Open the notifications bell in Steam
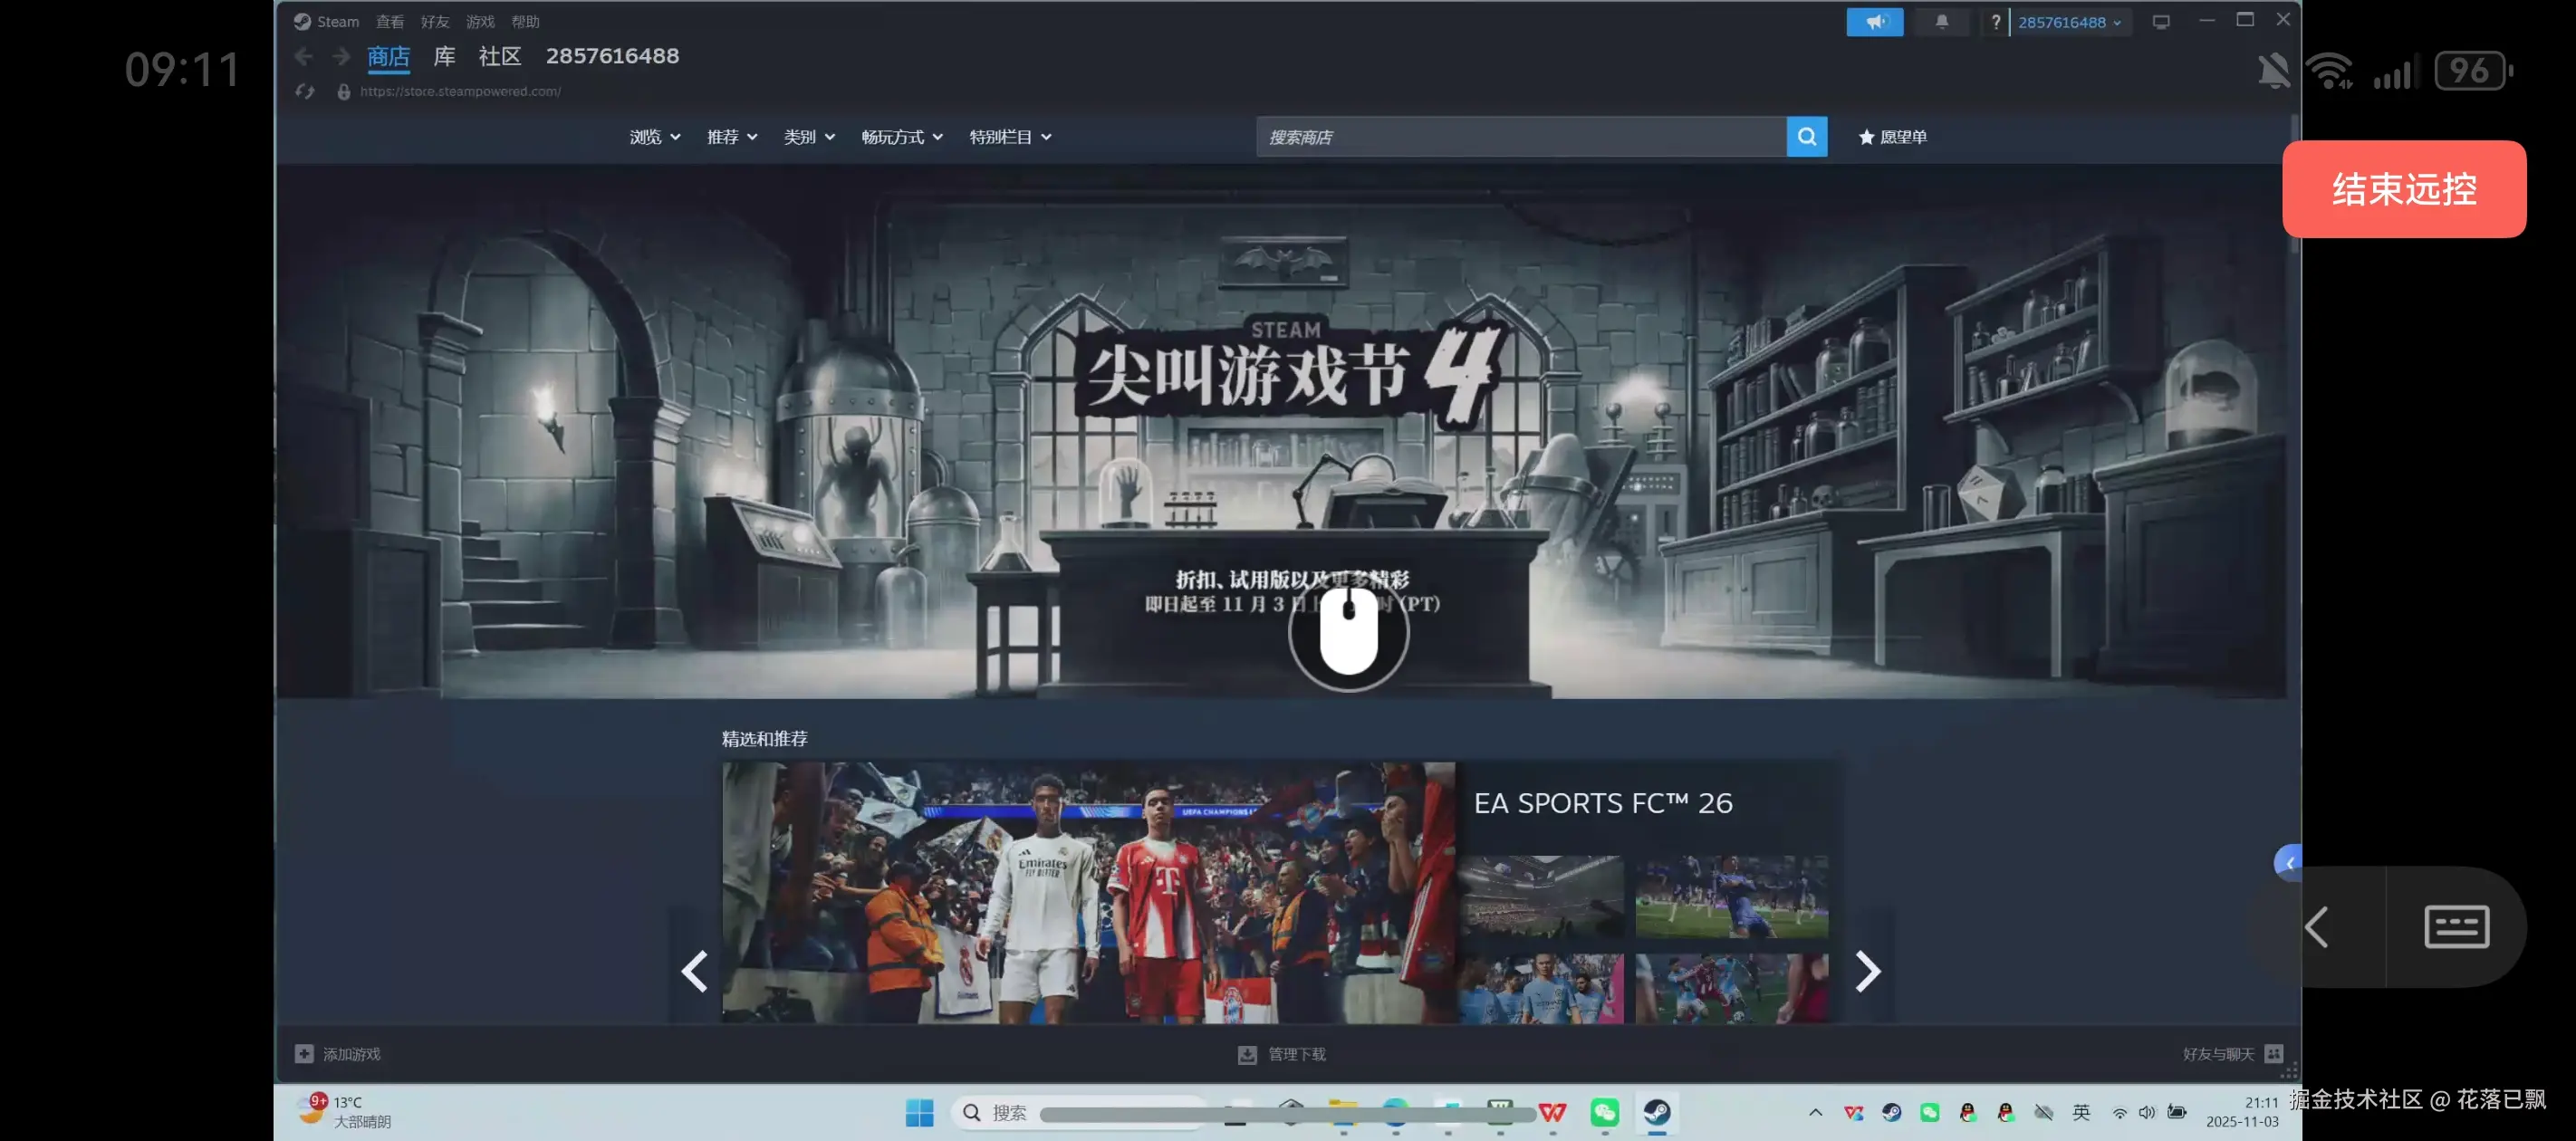This screenshot has width=2576, height=1141. pyautogui.click(x=1941, y=22)
